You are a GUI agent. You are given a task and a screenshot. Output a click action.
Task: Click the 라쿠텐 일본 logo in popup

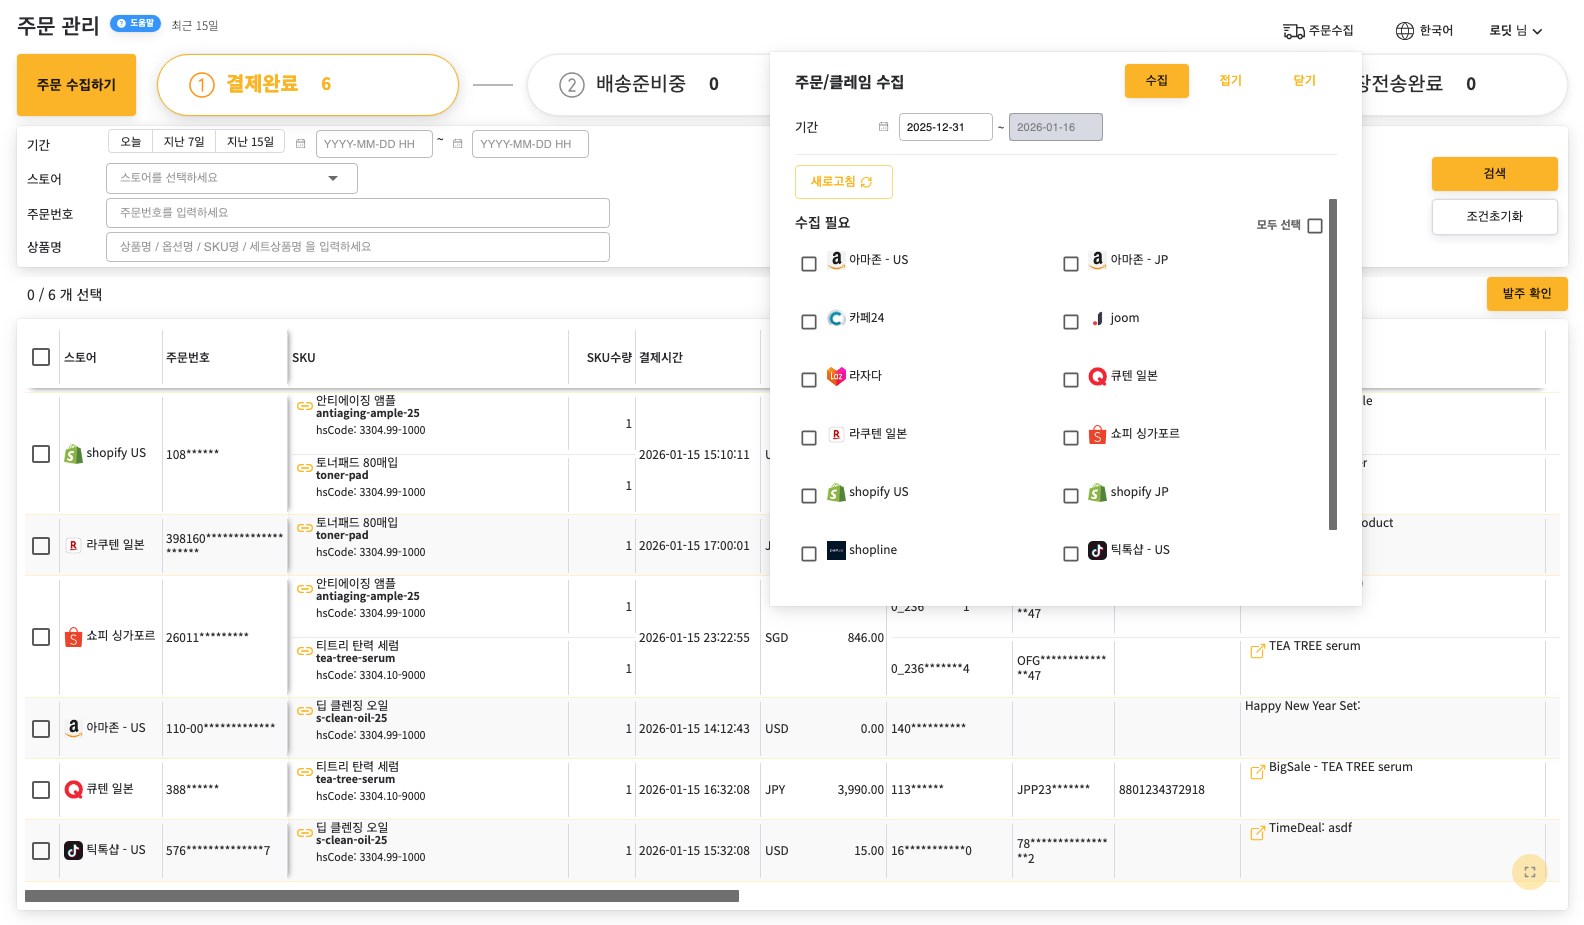[x=836, y=434]
